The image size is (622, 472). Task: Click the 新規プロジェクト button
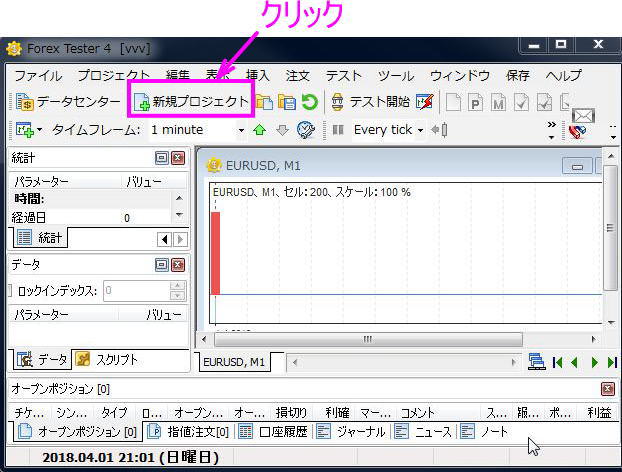click(x=191, y=102)
